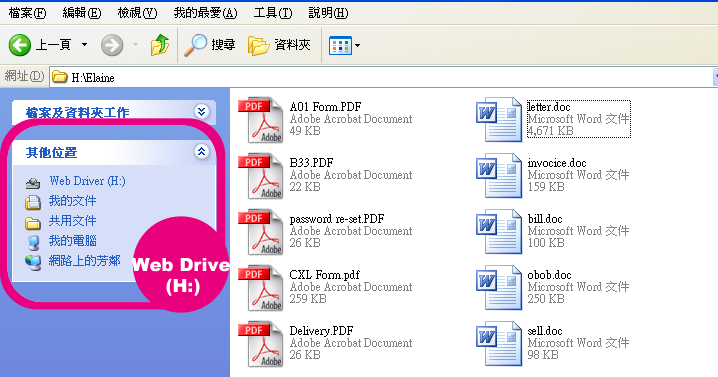Collapse the Other Places panel

click(x=201, y=152)
